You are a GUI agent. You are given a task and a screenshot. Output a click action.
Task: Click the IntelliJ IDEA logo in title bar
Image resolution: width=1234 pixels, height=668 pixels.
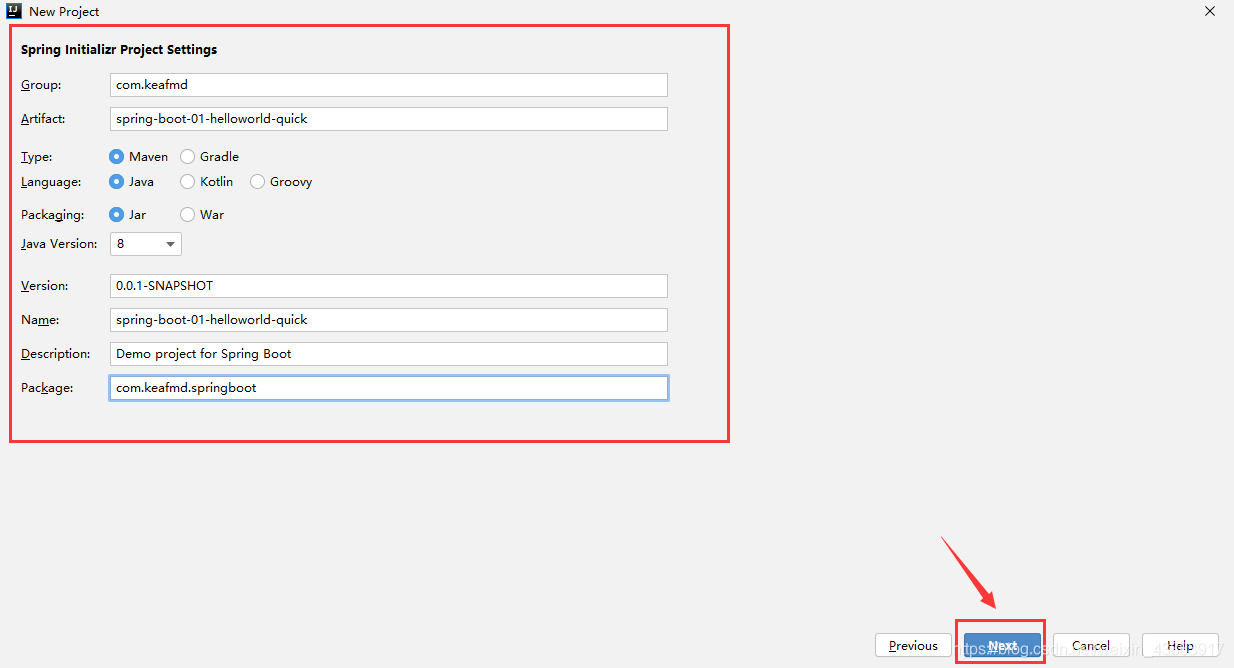click(14, 11)
